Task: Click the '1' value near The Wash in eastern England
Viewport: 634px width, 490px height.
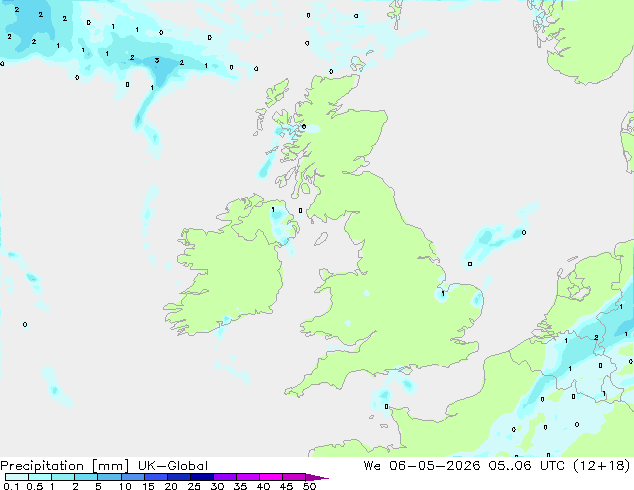Action: [x=443, y=294]
